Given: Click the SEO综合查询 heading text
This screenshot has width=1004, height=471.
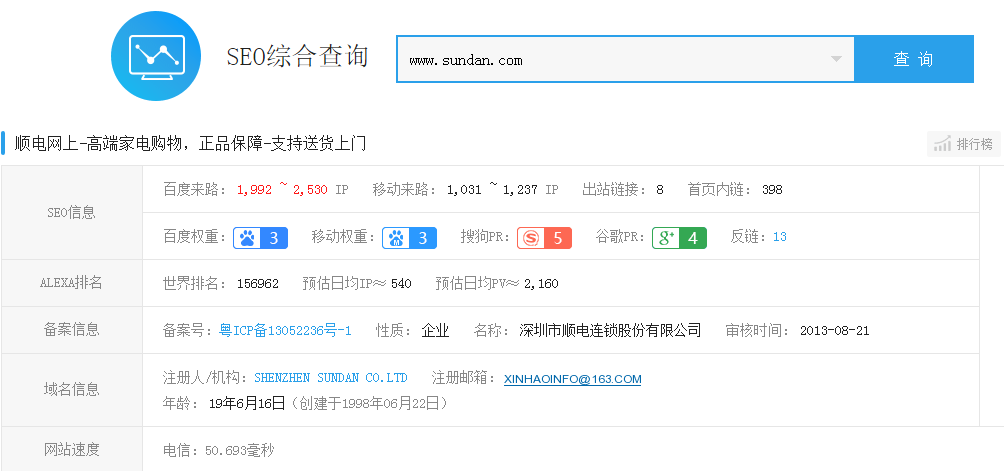Looking at the screenshot, I should pos(297,56).
